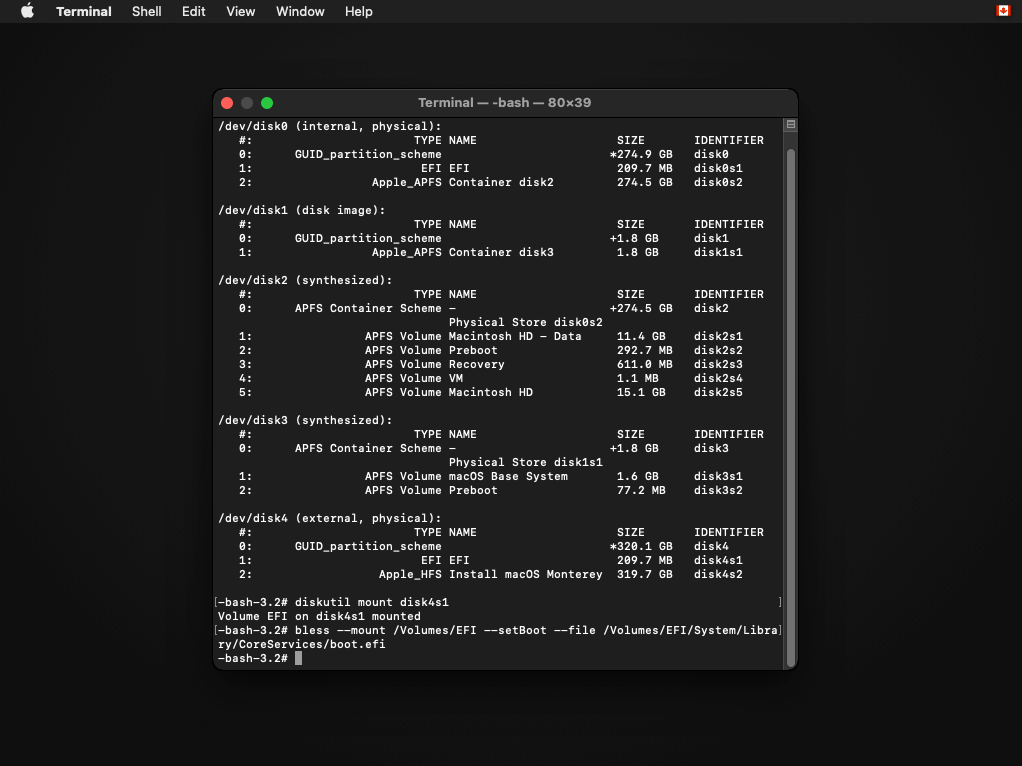The height and width of the screenshot is (766, 1022).
Task: Open the View menu
Action: (240, 11)
